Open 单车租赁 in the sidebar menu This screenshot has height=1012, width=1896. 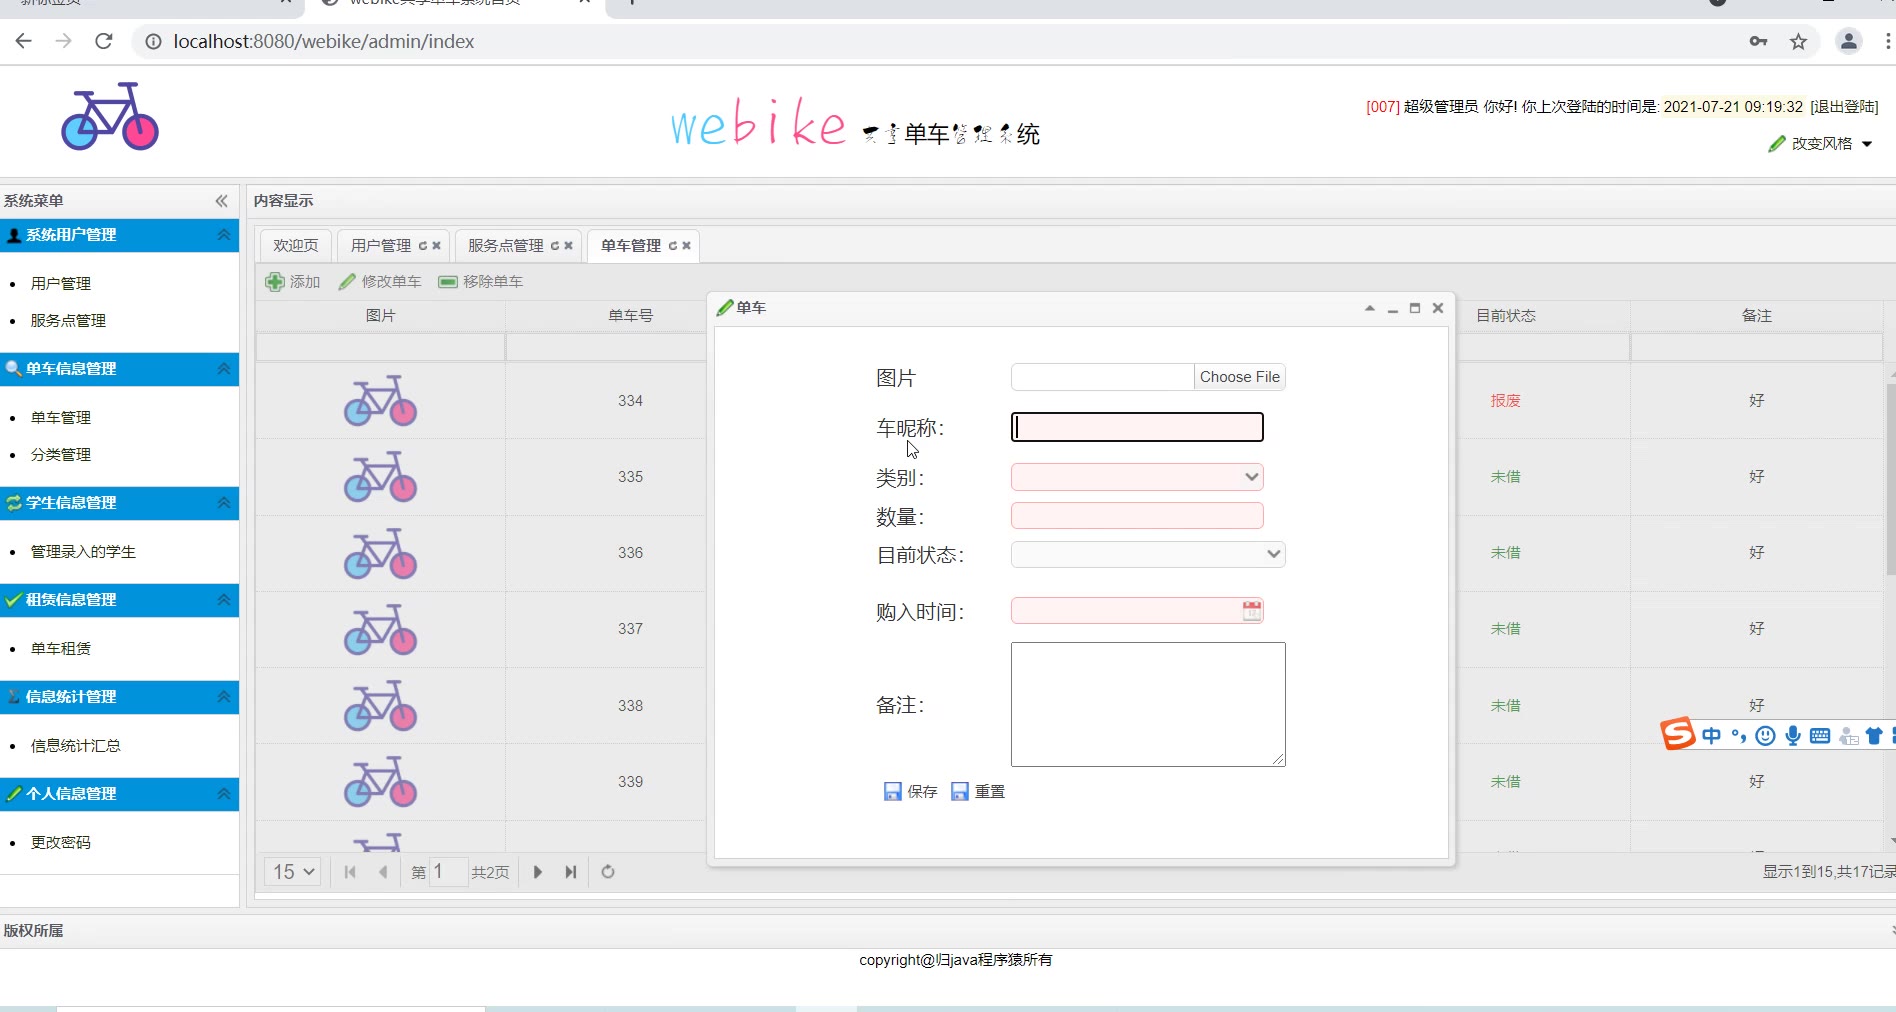point(61,649)
